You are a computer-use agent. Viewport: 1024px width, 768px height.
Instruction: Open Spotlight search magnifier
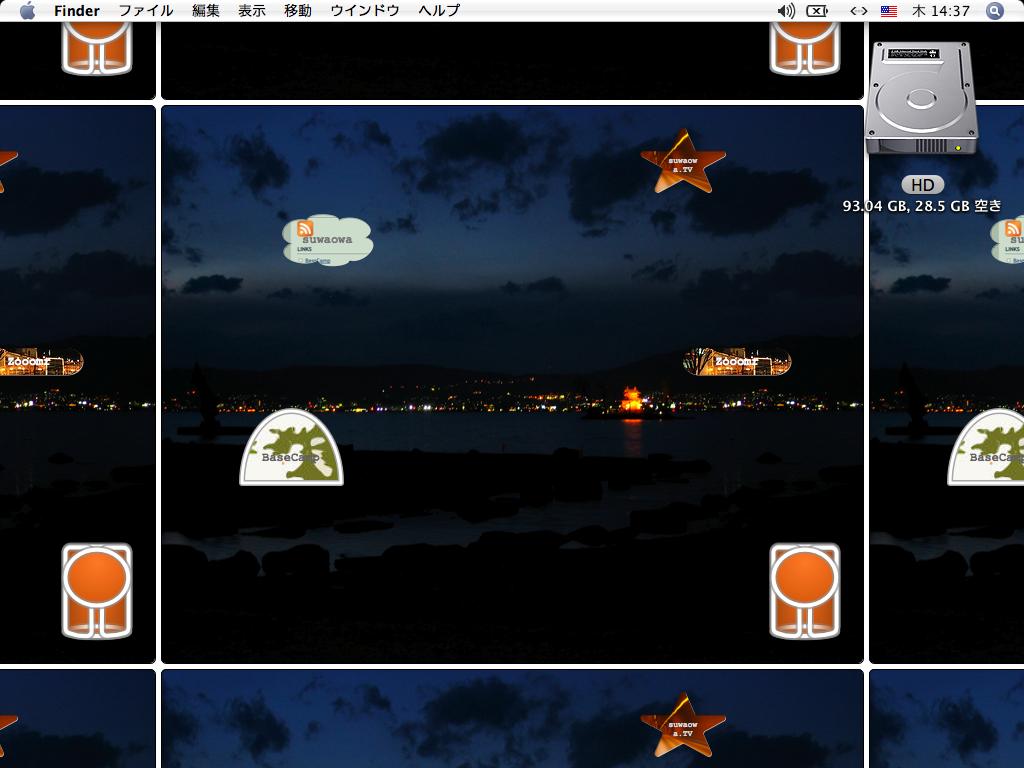995,10
